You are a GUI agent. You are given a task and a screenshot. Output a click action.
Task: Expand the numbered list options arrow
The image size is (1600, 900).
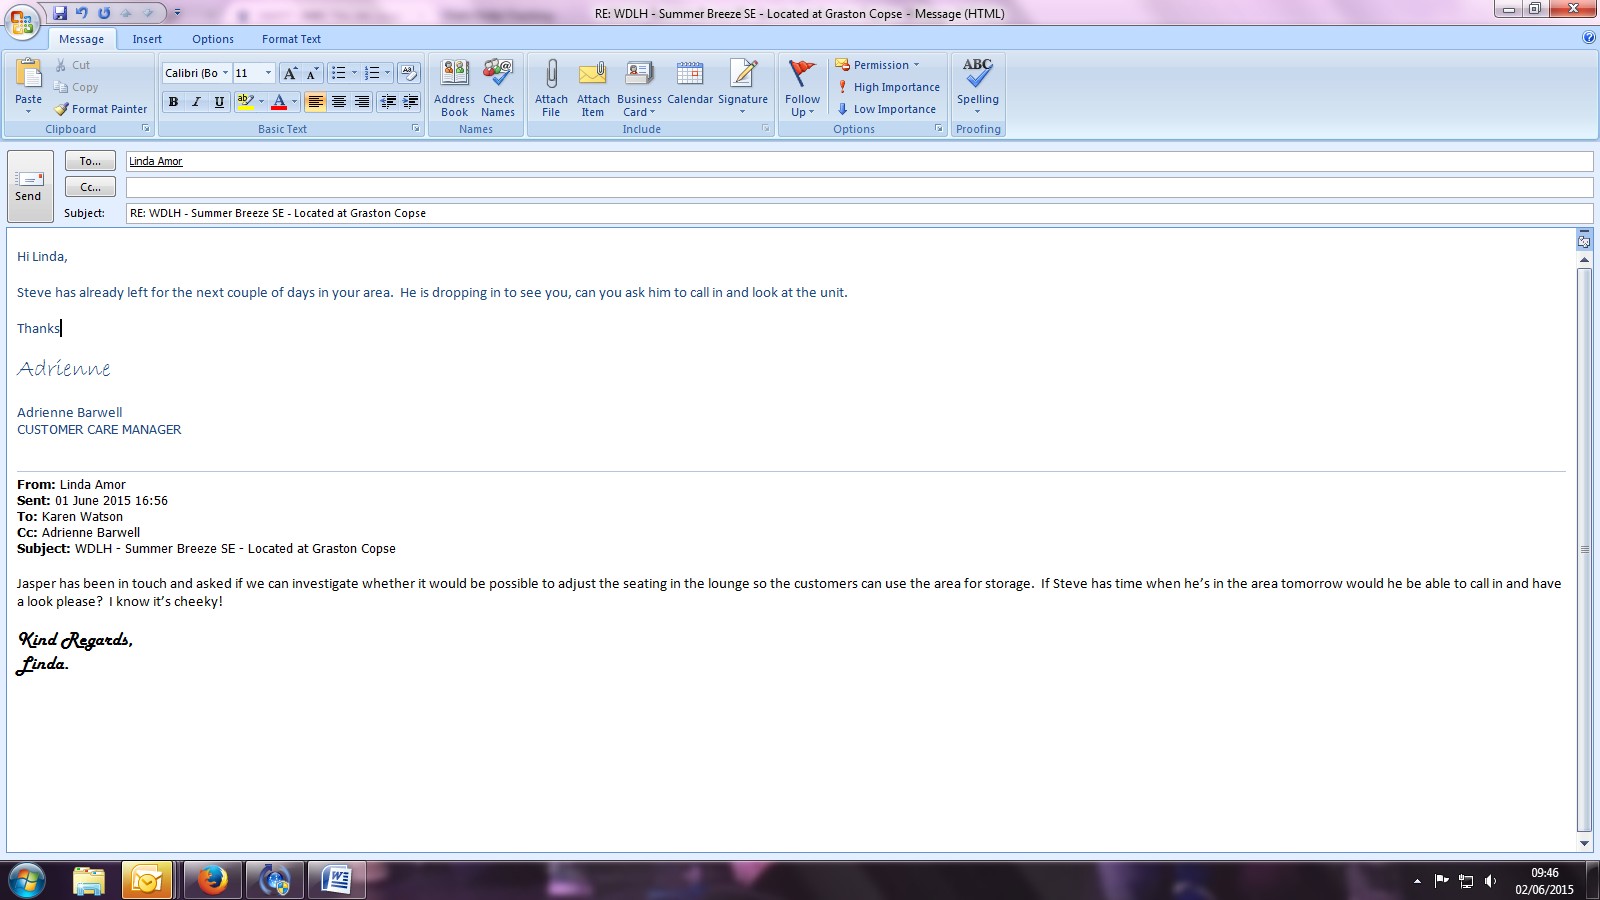point(387,73)
